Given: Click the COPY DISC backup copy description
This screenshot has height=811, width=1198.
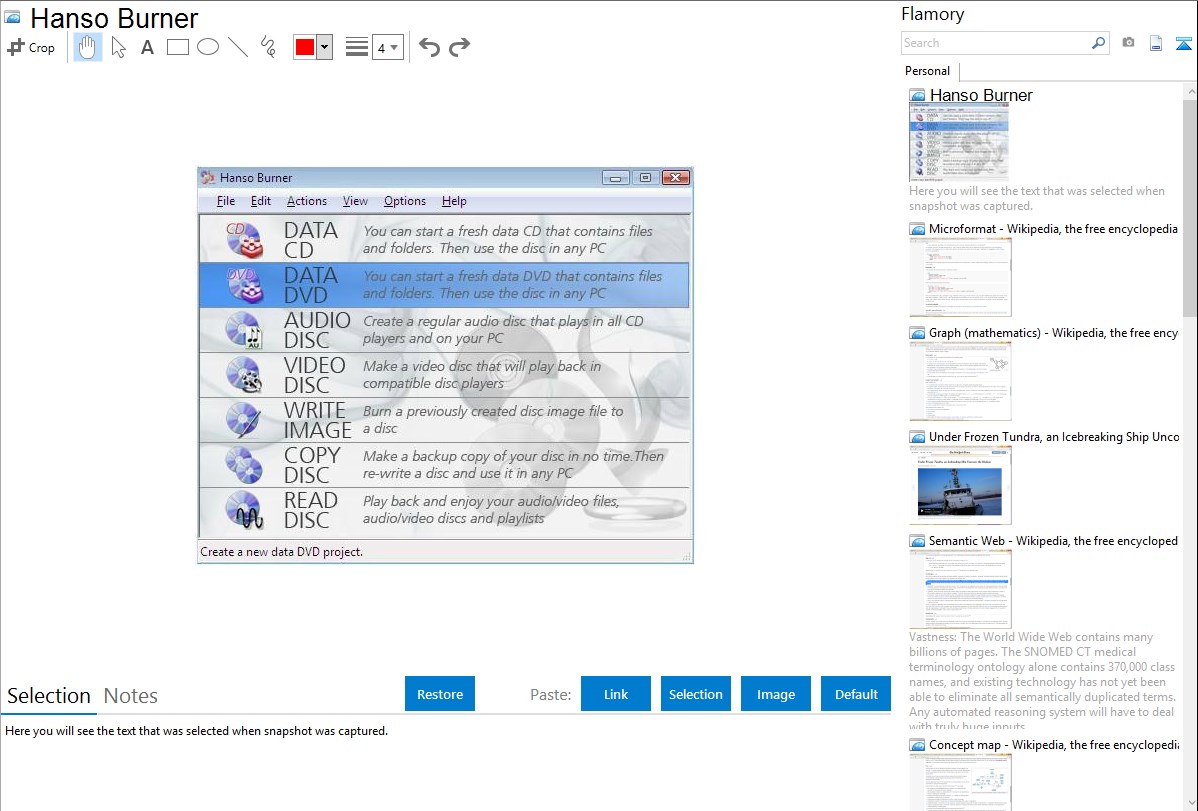Looking at the screenshot, I should pyautogui.click(x=513, y=465).
